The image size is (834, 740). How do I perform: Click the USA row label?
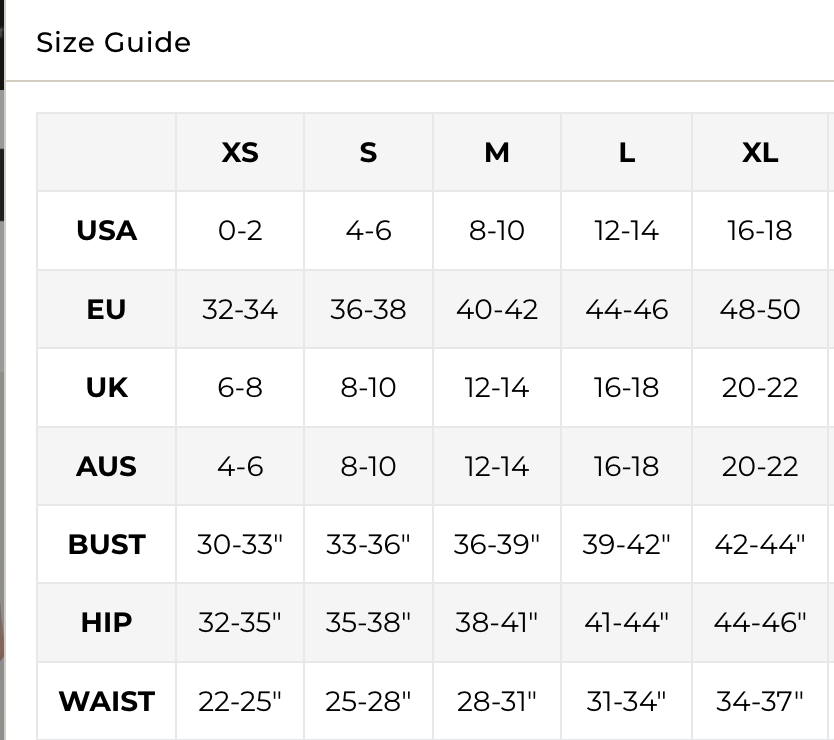[106, 230]
